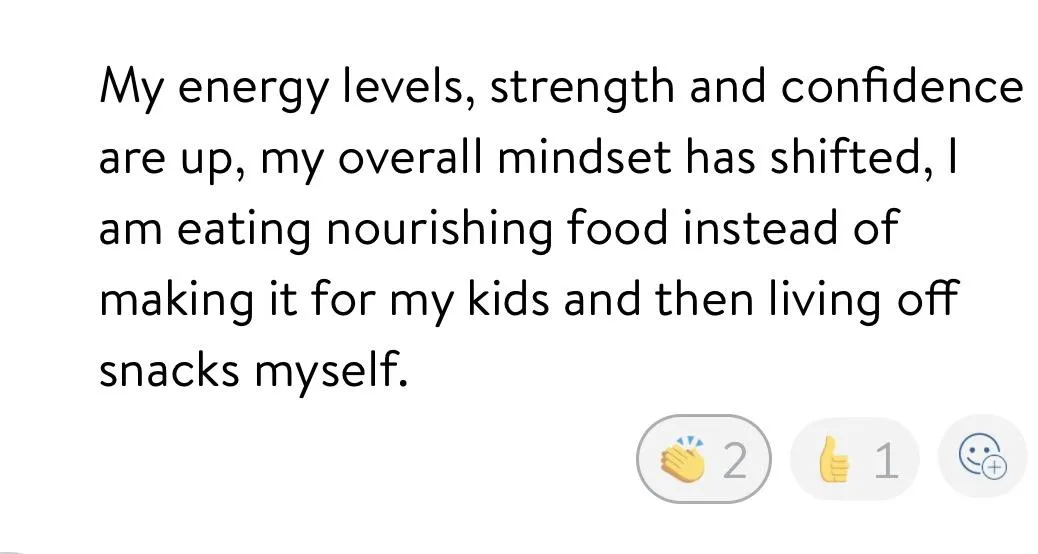Viewport: 1038px width, 554px height.
Task: Click the thumbs up count 1
Action: point(884,461)
